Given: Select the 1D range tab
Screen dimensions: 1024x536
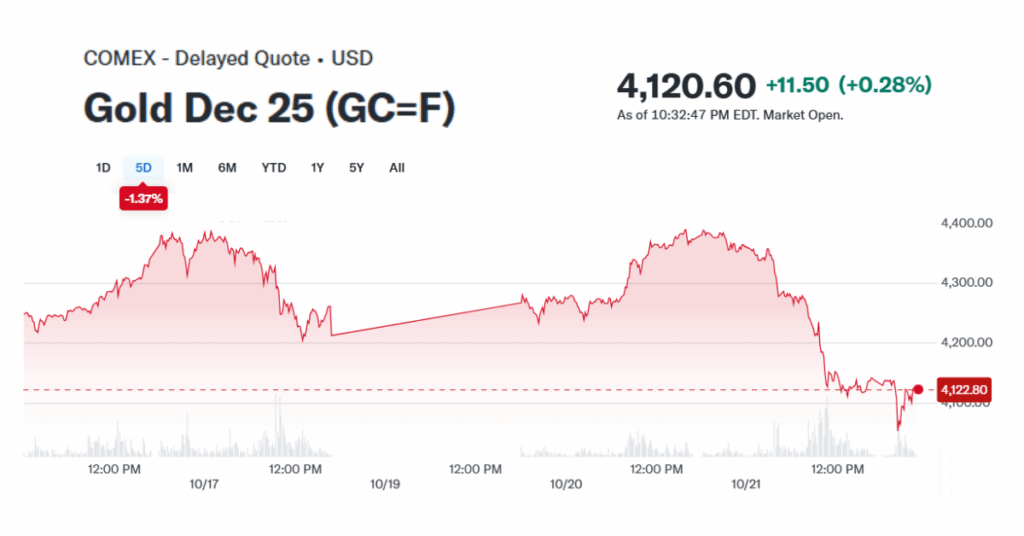Looking at the screenshot, I should click(x=103, y=168).
